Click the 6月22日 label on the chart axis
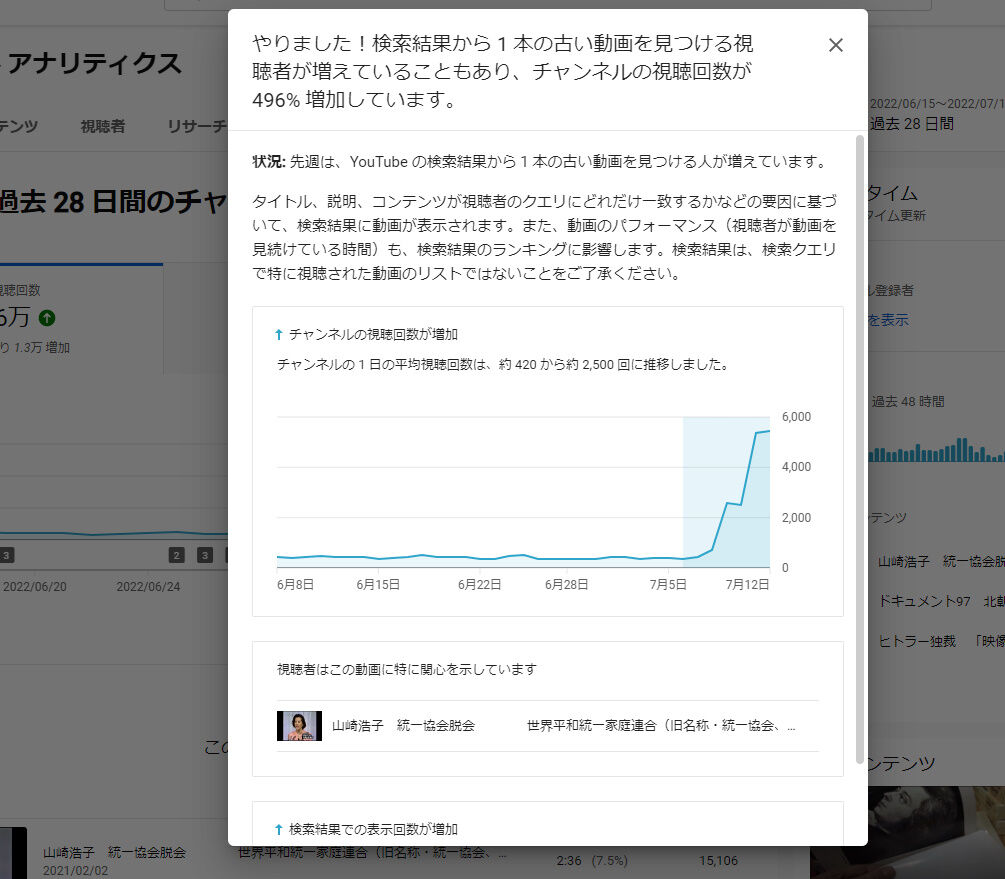The image size is (1005, 879). (479, 584)
